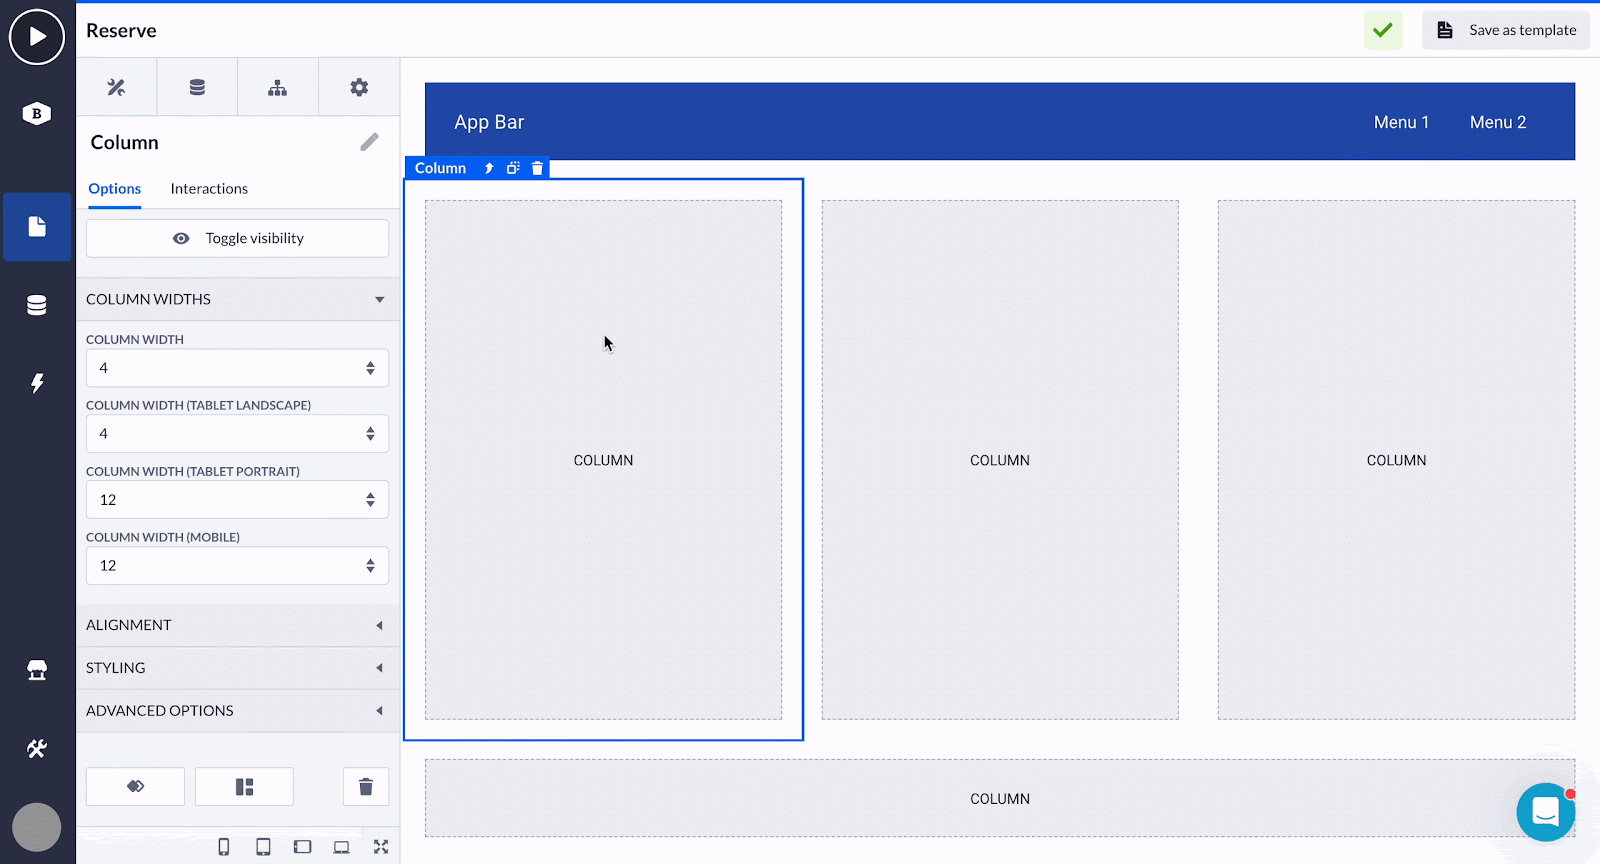Screen dimensions: 1600x864
Task: Click the Toggle visibility button
Action: point(237,238)
